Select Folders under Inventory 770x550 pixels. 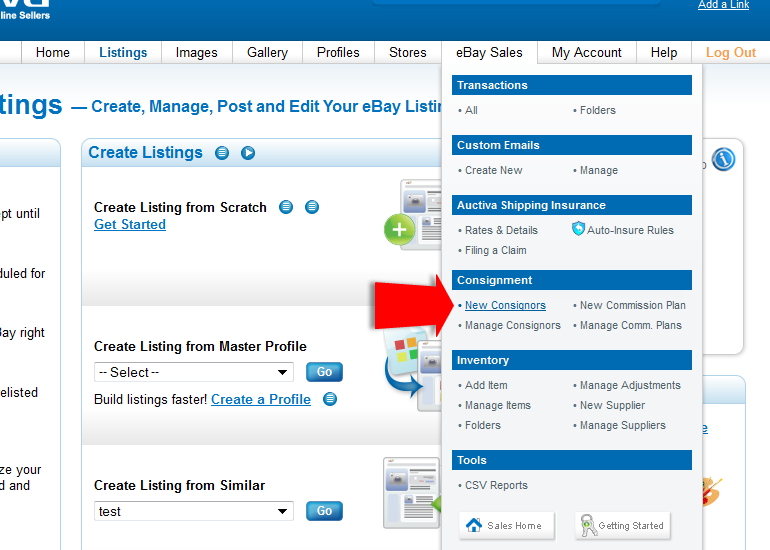(483, 425)
